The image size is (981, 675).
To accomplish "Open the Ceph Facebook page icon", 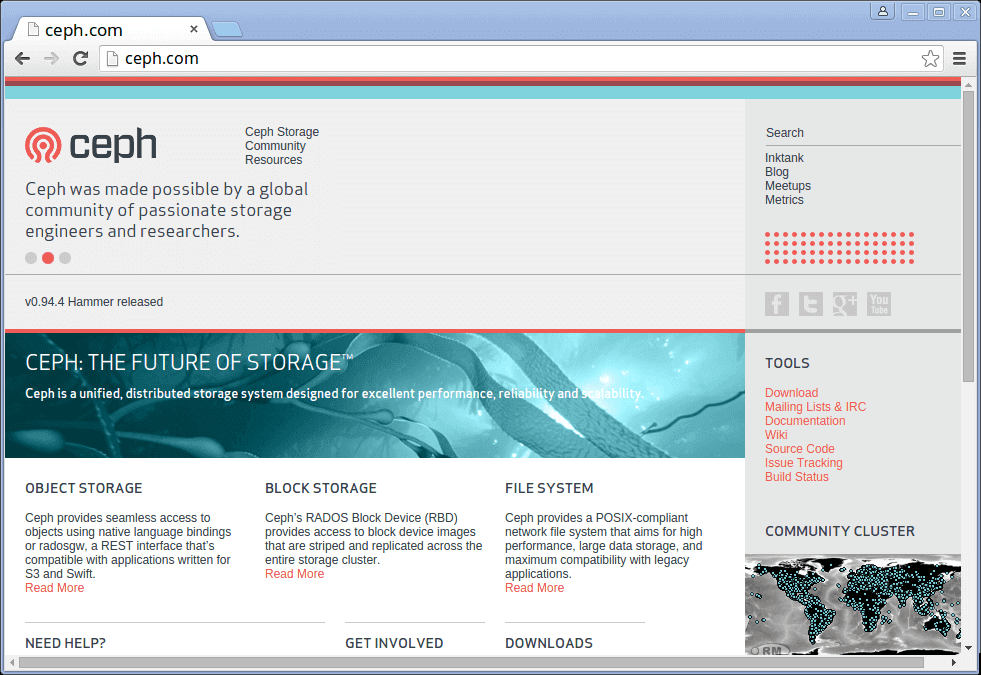I will (x=776, y=304).
